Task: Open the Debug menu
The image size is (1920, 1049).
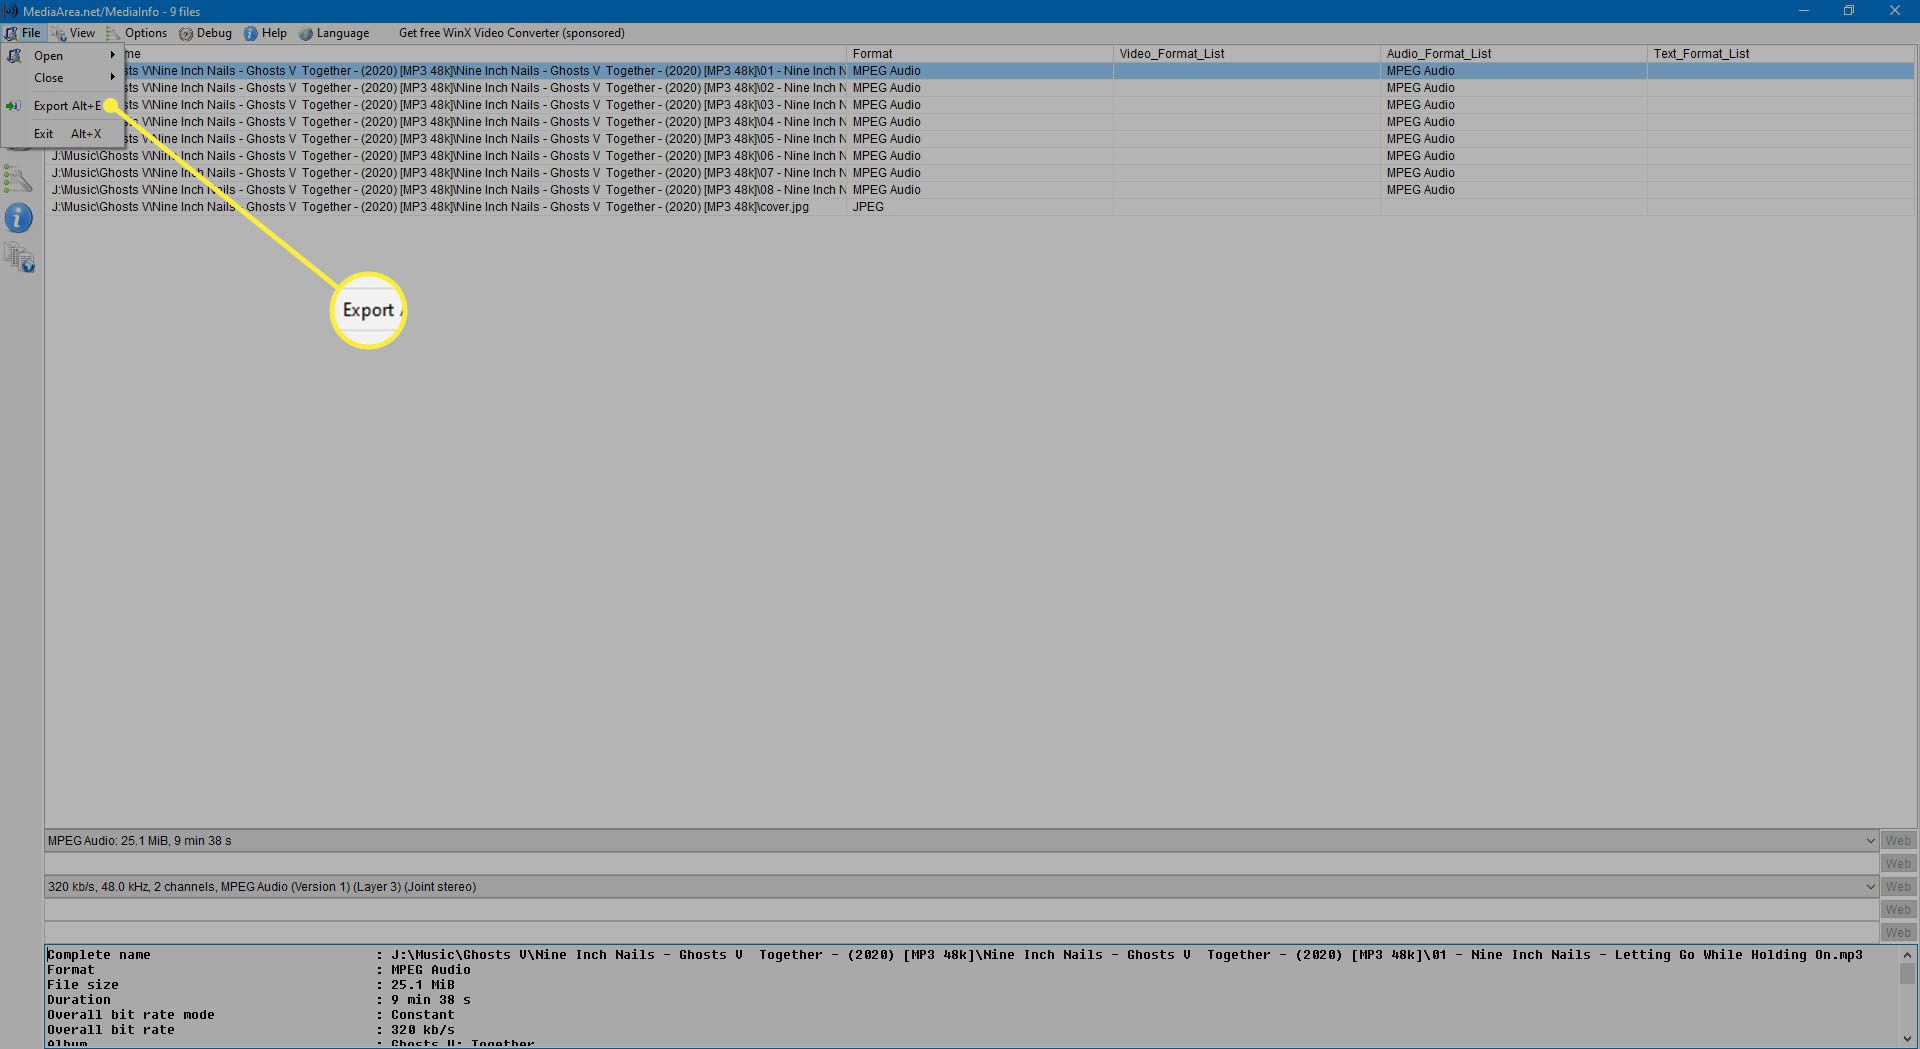Action: (x=205, y=33)
